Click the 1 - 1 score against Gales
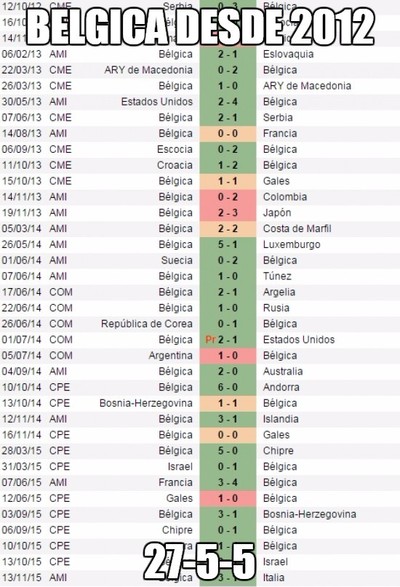 coord(228,181)
